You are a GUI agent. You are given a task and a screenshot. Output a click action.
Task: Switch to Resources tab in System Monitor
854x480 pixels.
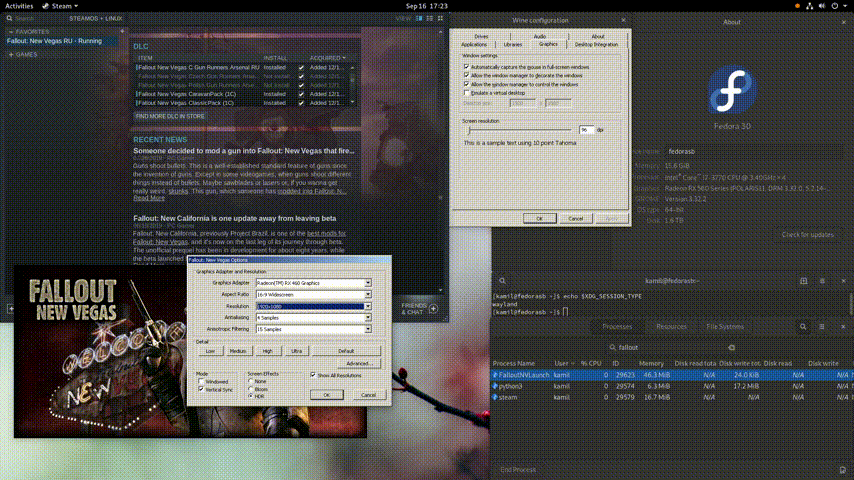tap(671, 327)
